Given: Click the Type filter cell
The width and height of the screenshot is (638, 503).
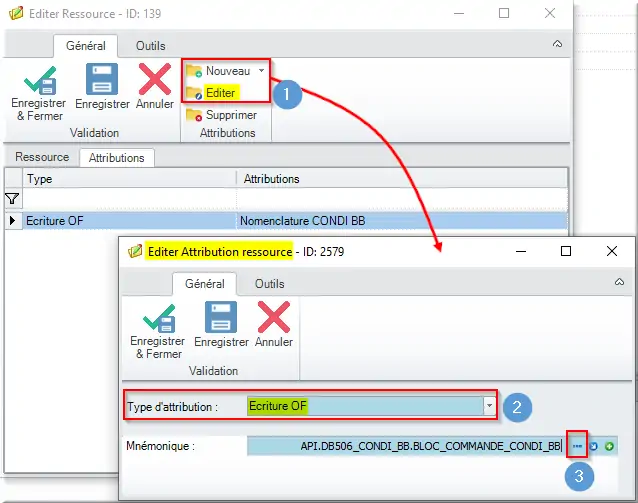Looking at the screenshot, I should [129, 199].
